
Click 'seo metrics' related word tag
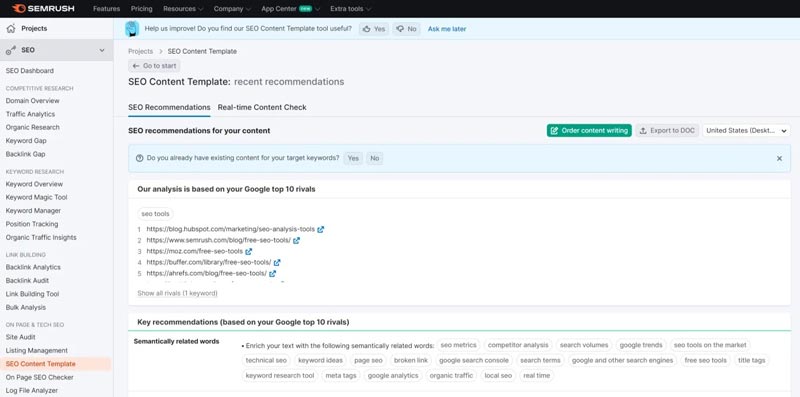coord(459,345)
